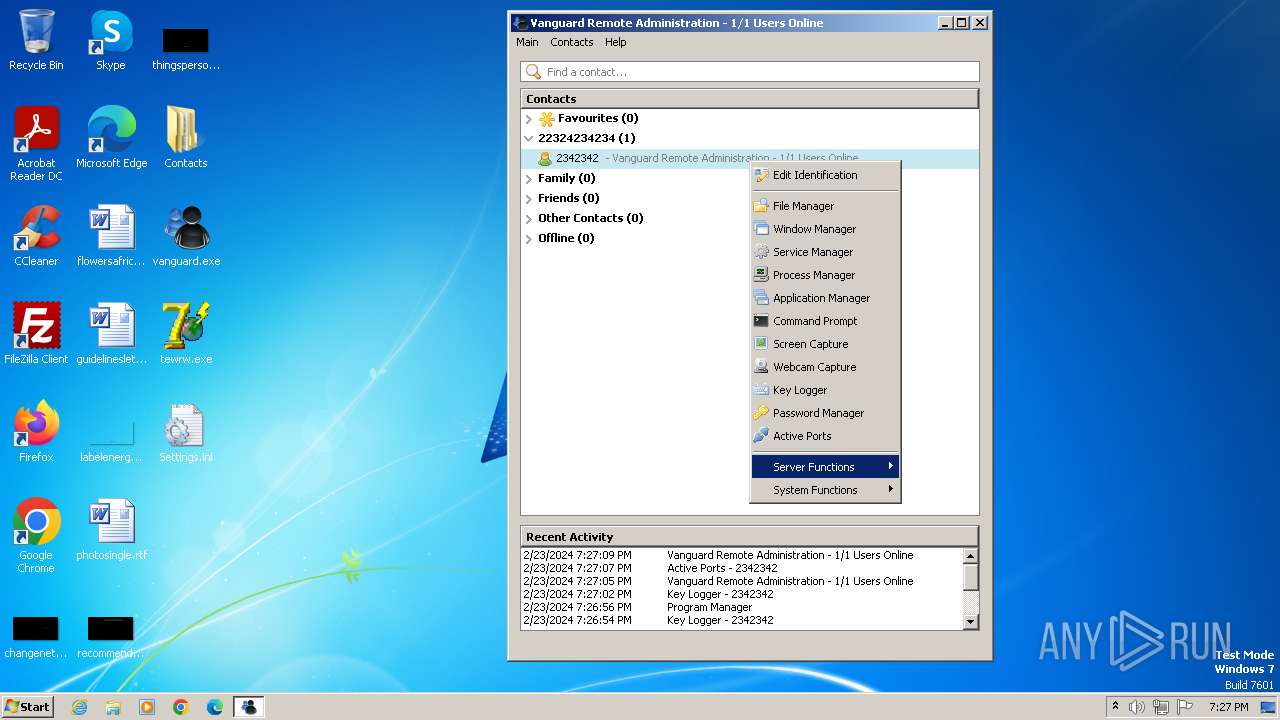1280x720 pixels.
Task: Open the Main menu
Action: click(x=527, y=42)
